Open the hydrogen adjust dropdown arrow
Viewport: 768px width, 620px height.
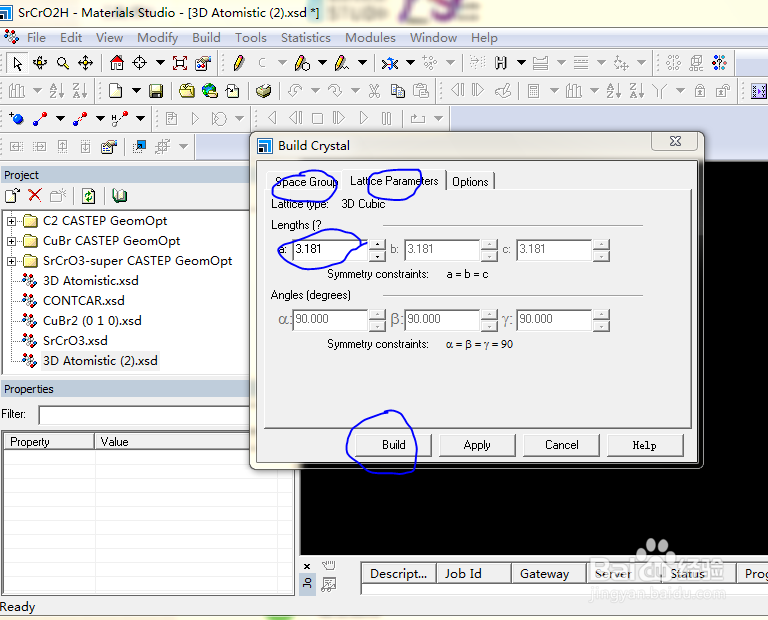[140, 119]
